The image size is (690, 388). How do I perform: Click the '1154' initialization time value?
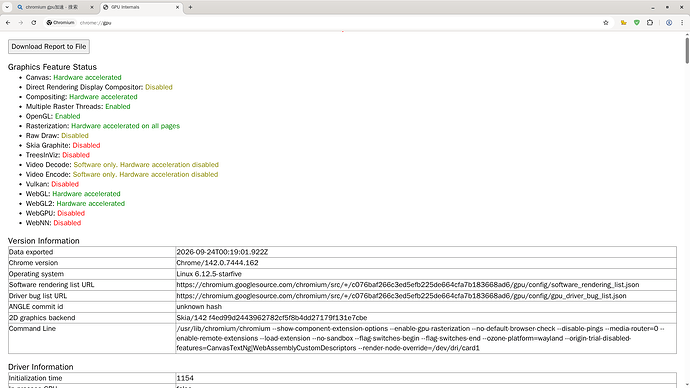click(185, 378)
